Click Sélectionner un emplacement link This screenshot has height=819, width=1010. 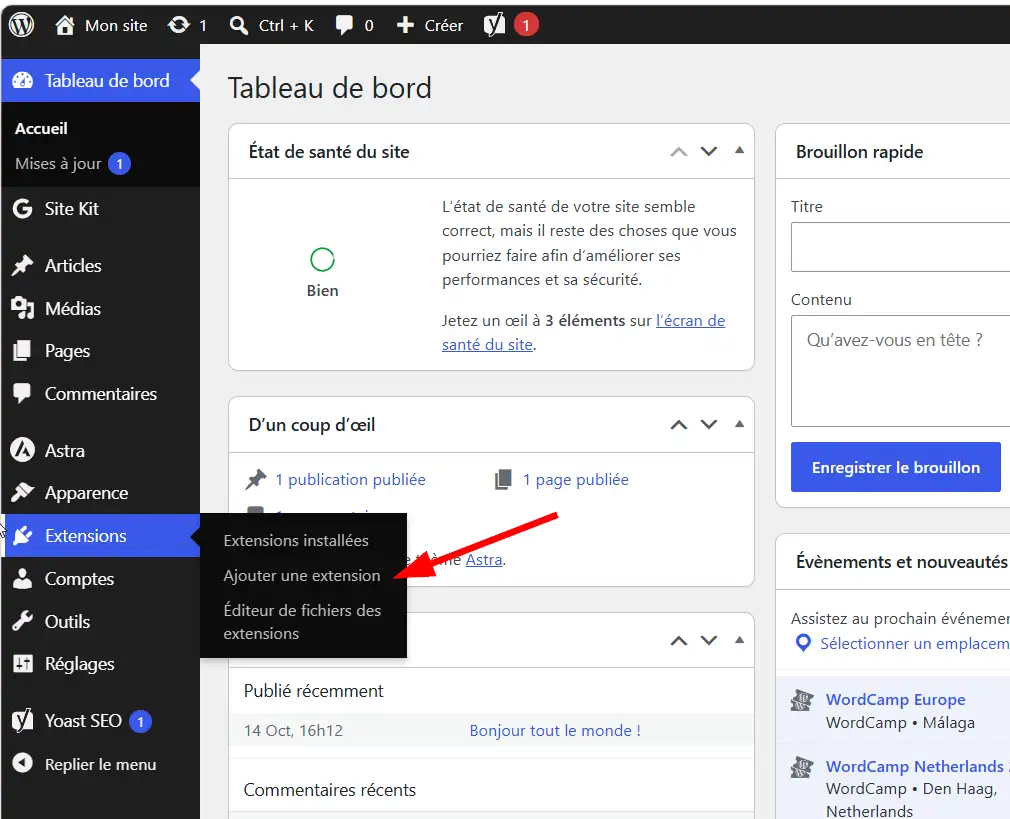click(x=915, y=643)
